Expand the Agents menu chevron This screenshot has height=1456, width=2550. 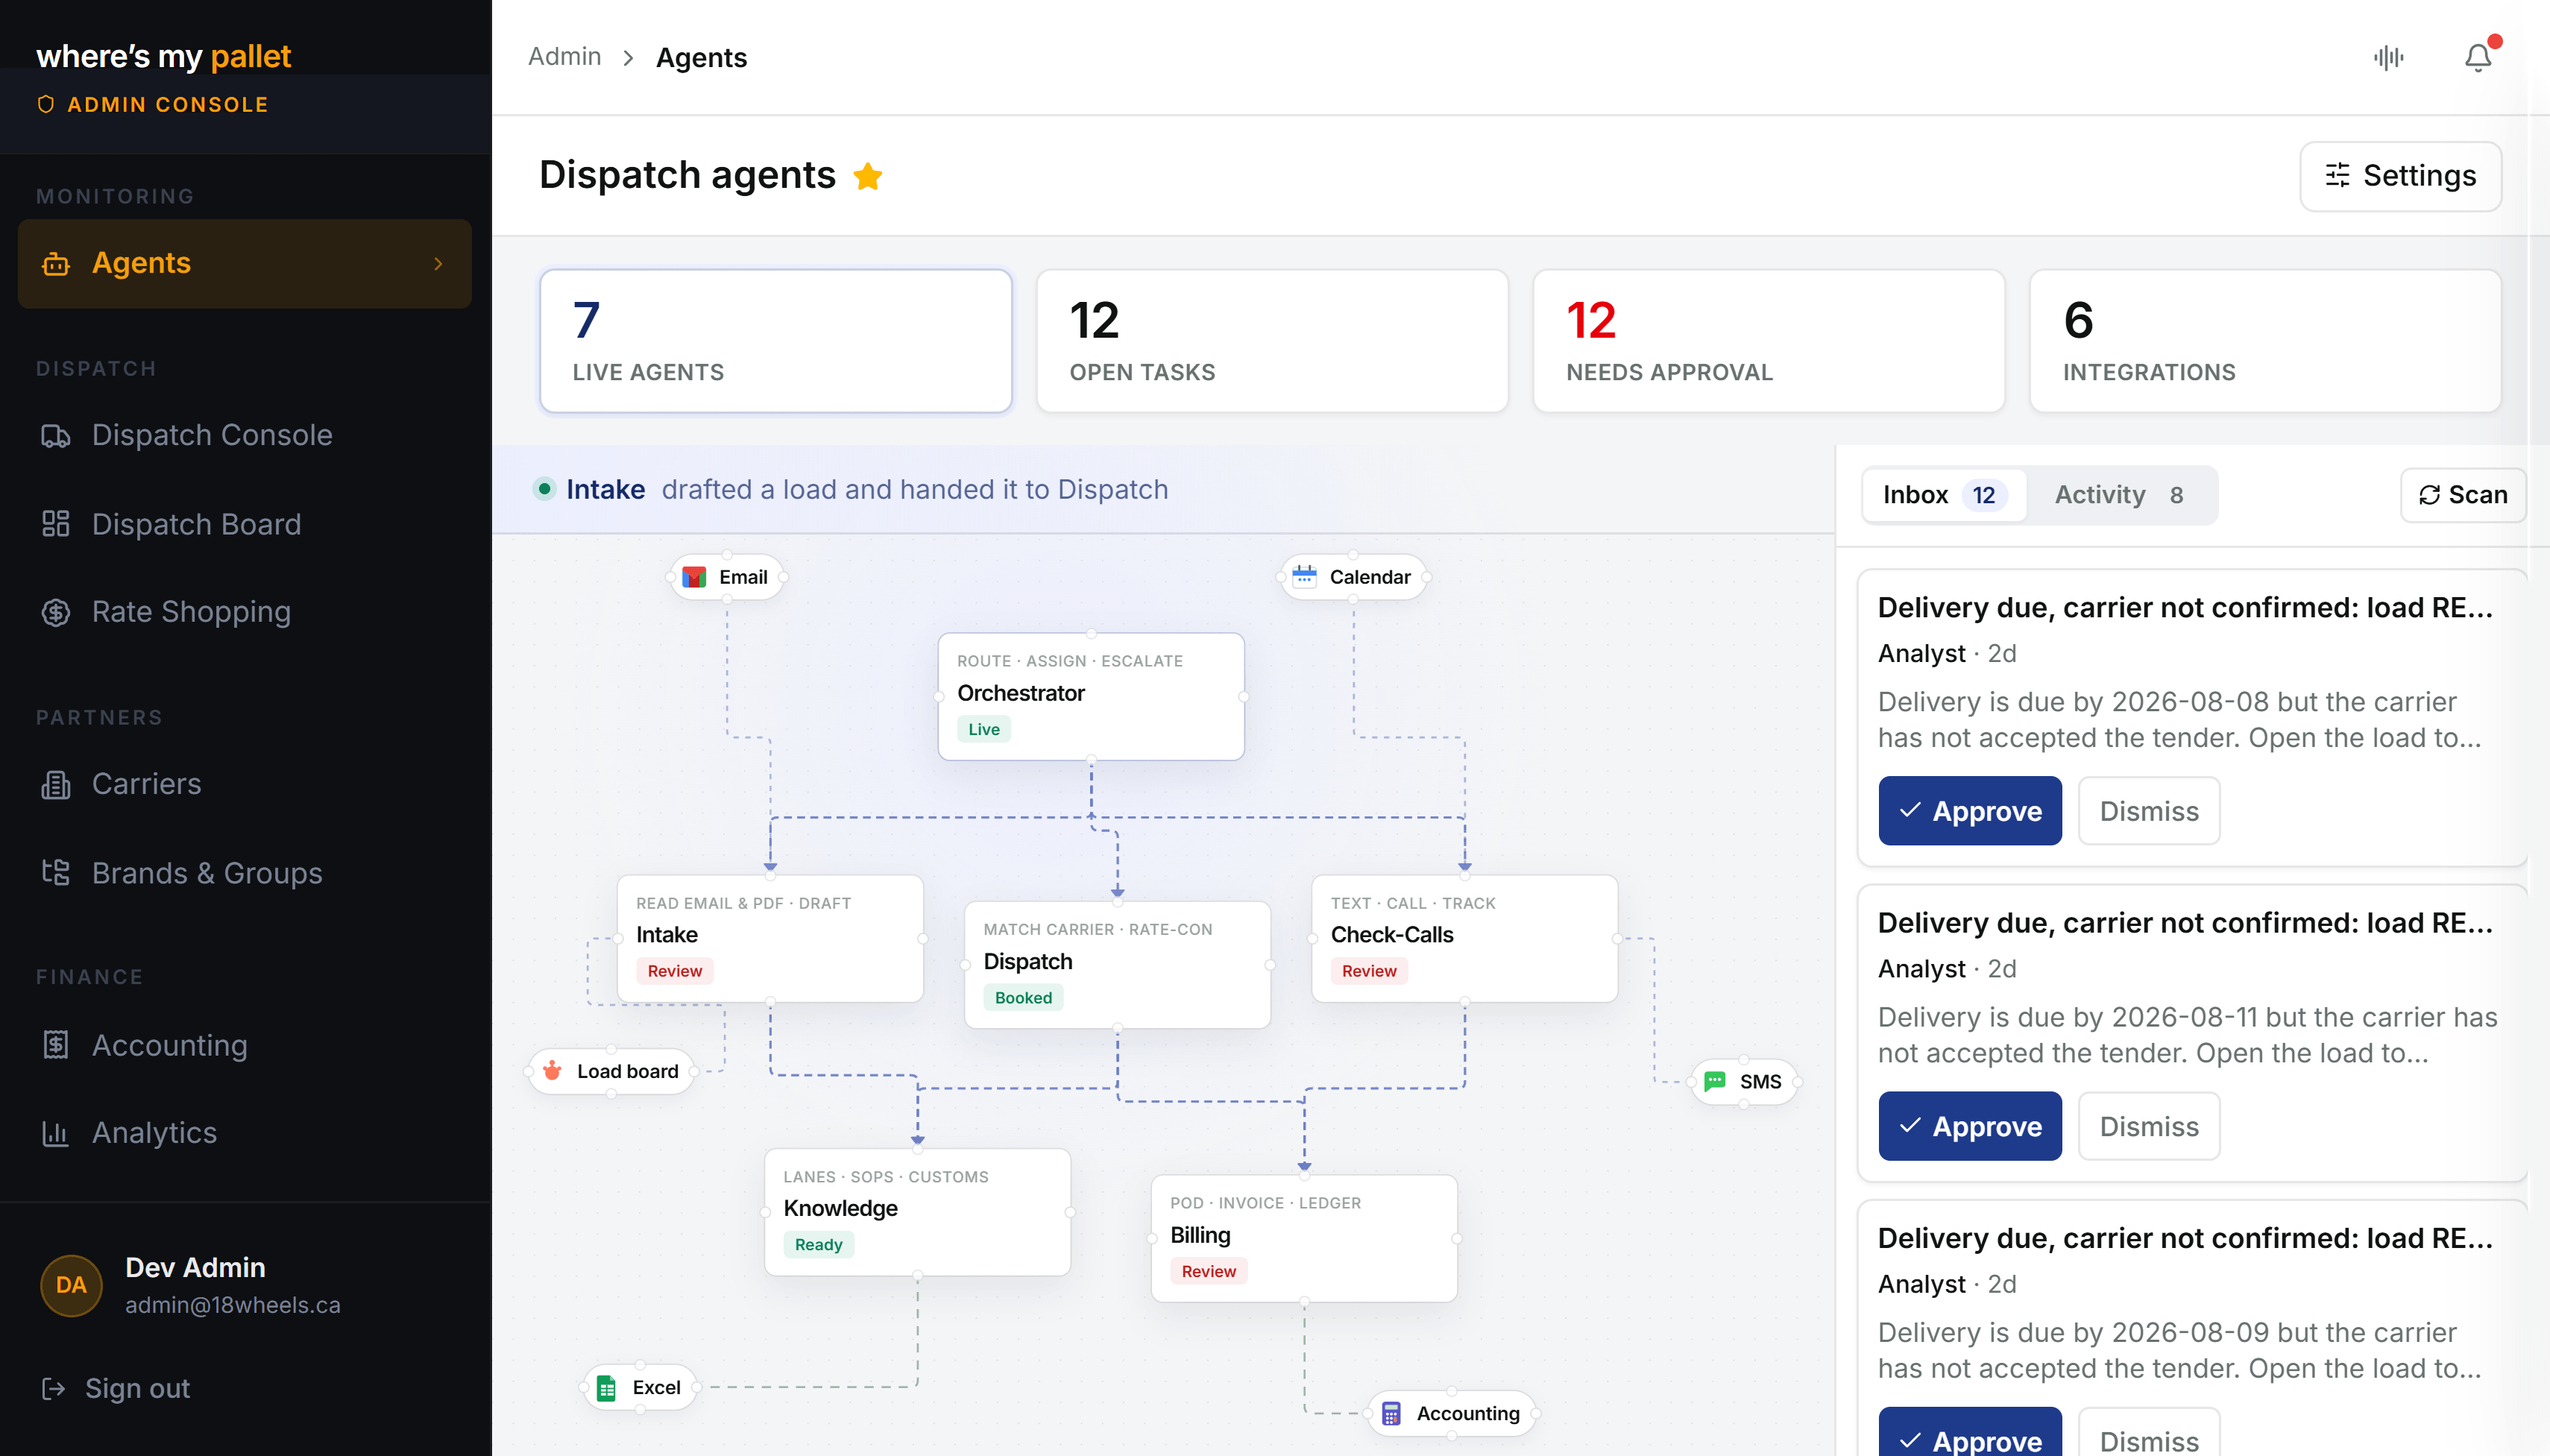pyautogui.click(x=438, y=264)
